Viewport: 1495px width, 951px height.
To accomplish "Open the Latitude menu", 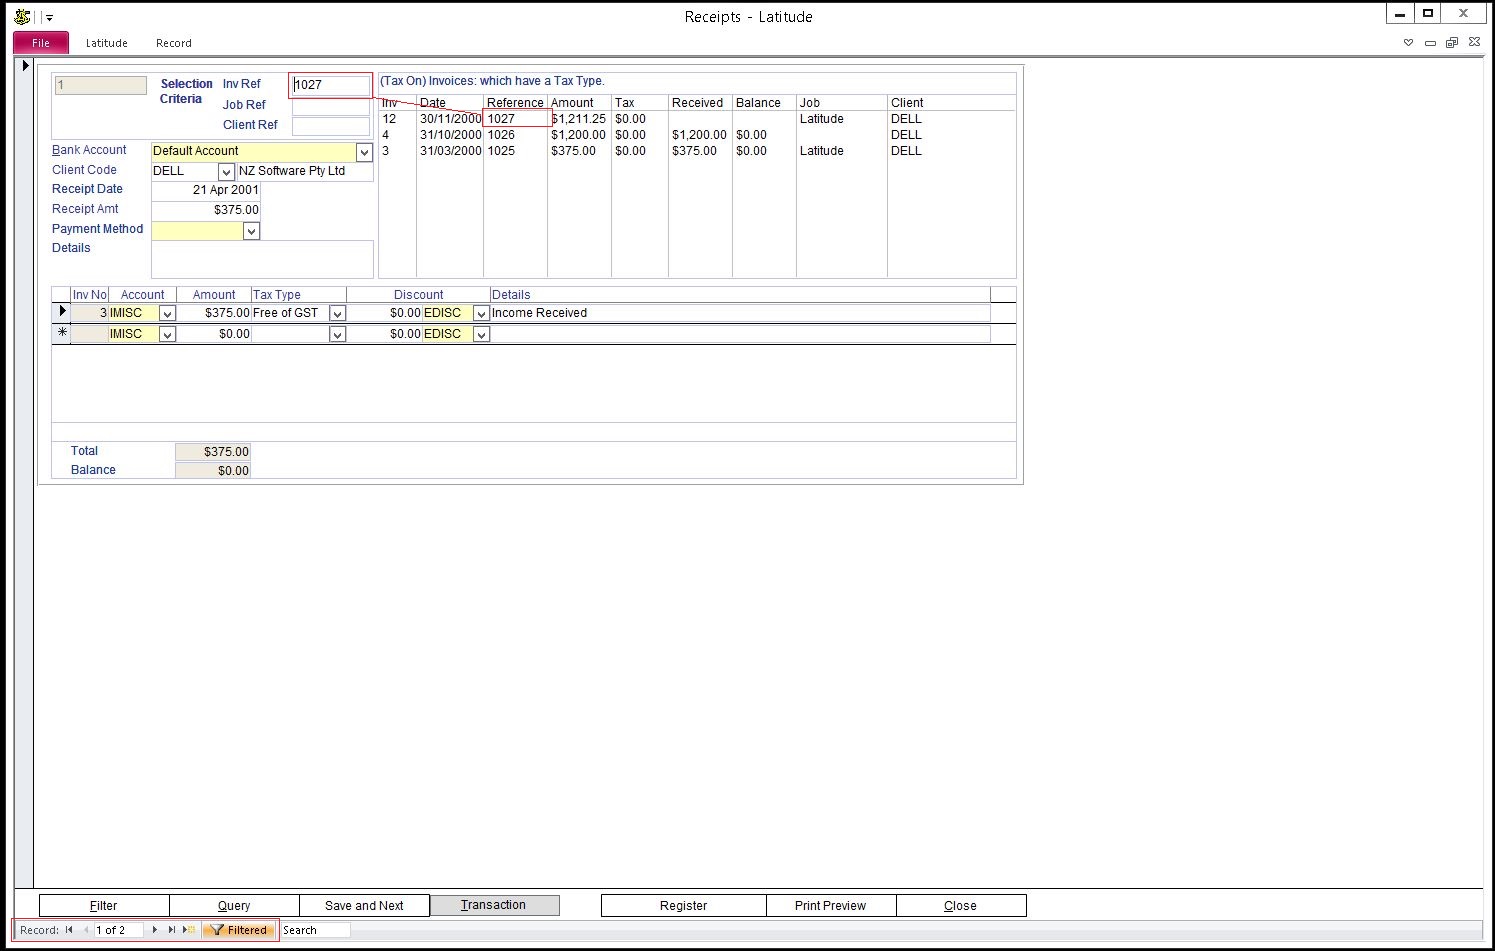I will coord(106,43).
